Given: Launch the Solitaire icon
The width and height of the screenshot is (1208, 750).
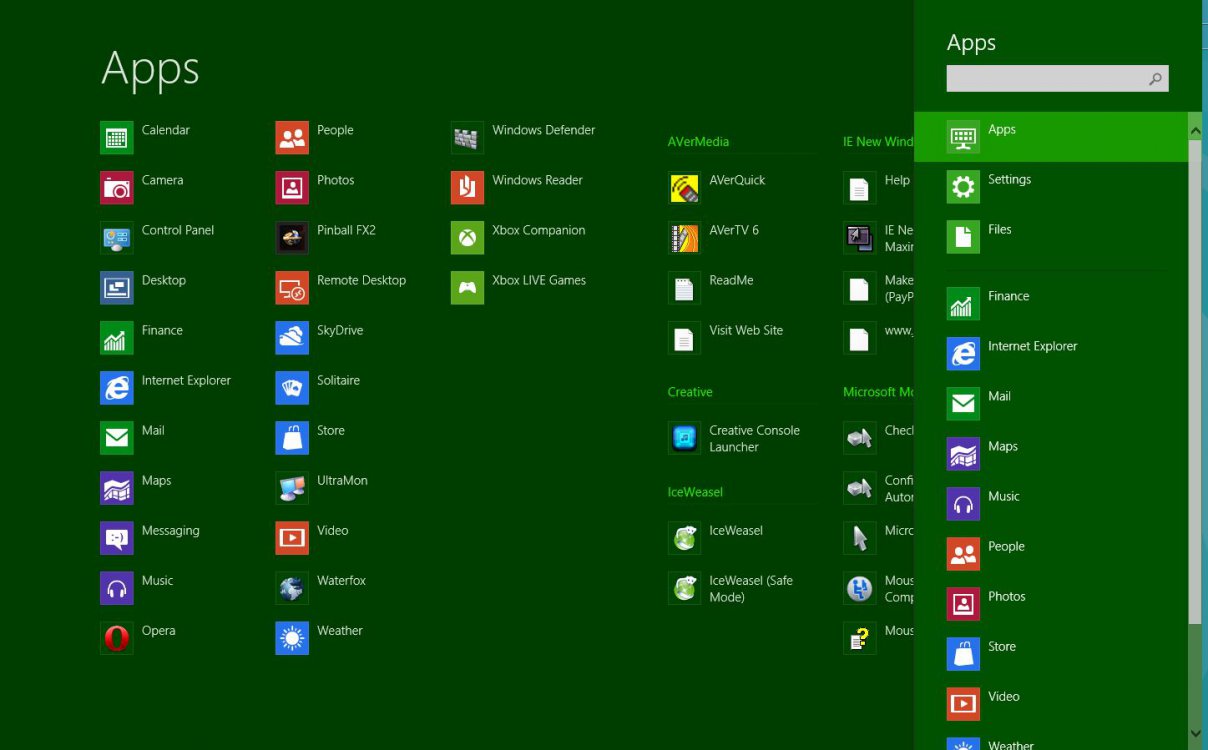Looking at the screenshot, I should 292,387.
